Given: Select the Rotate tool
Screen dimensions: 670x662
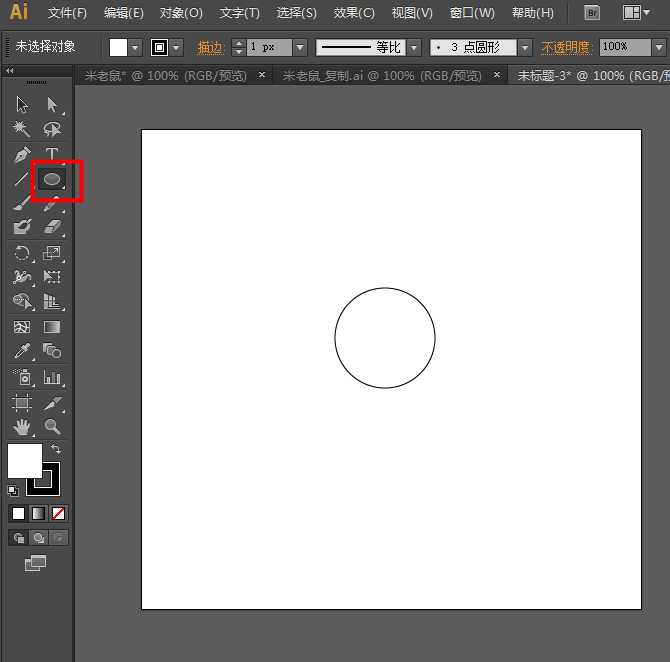Looking at the screenshot, I should click(22, 253).
